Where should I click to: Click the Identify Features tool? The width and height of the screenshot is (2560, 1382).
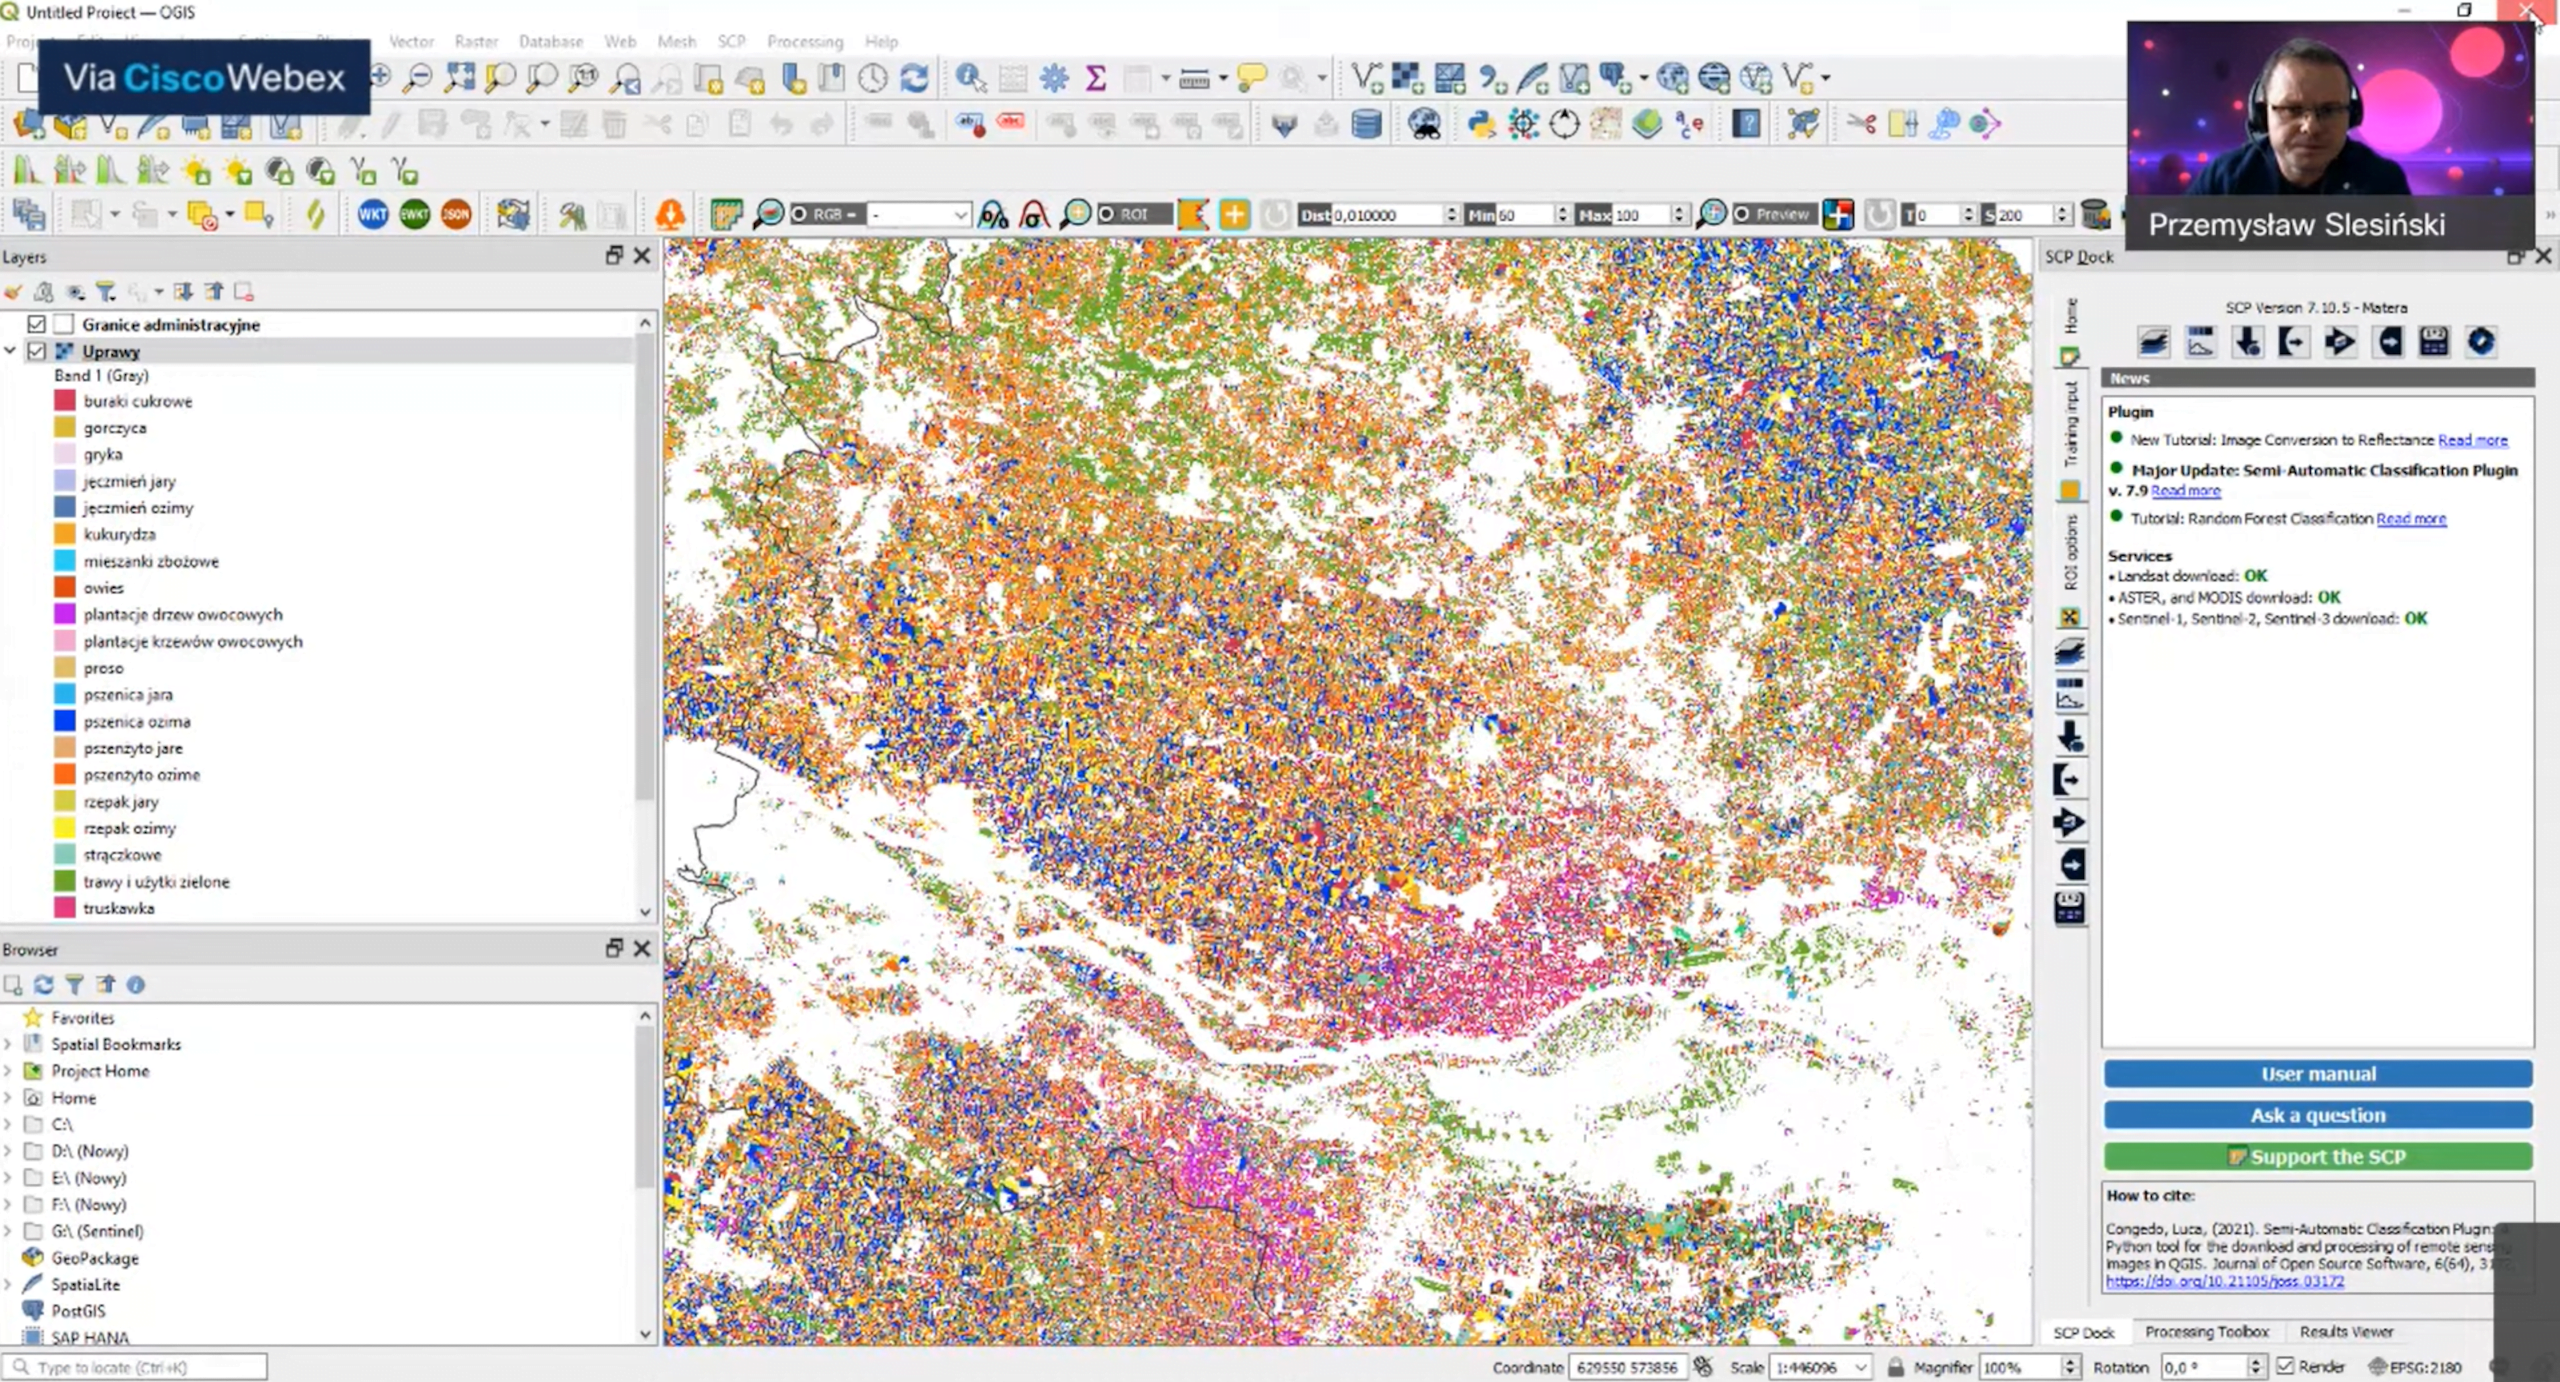pos(969,78)
